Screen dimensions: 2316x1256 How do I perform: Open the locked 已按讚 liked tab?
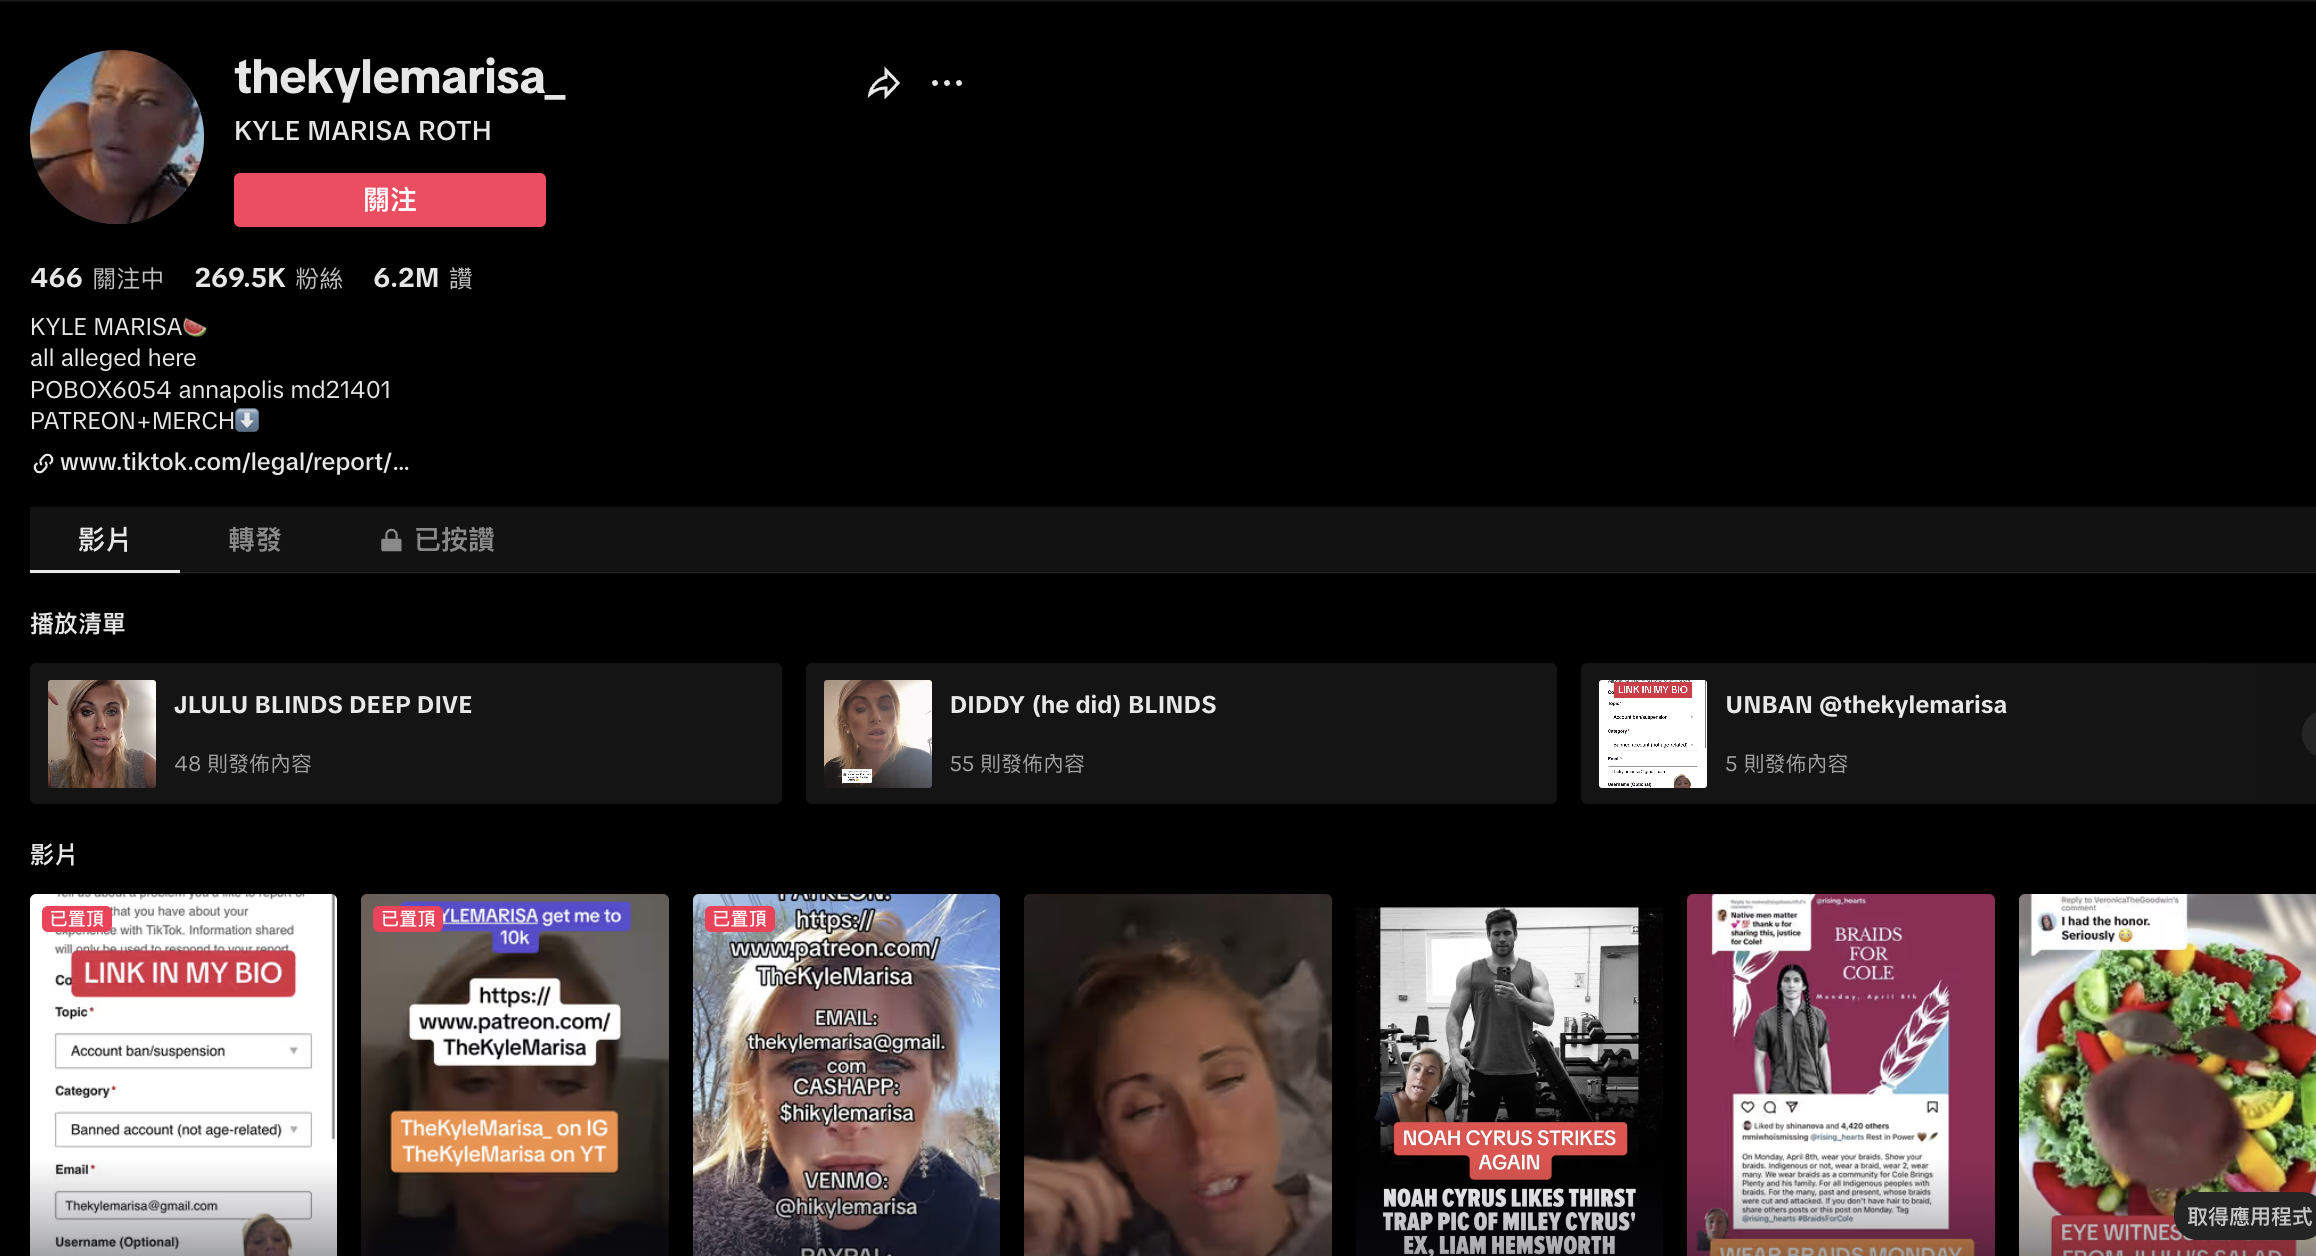(437, 540)
